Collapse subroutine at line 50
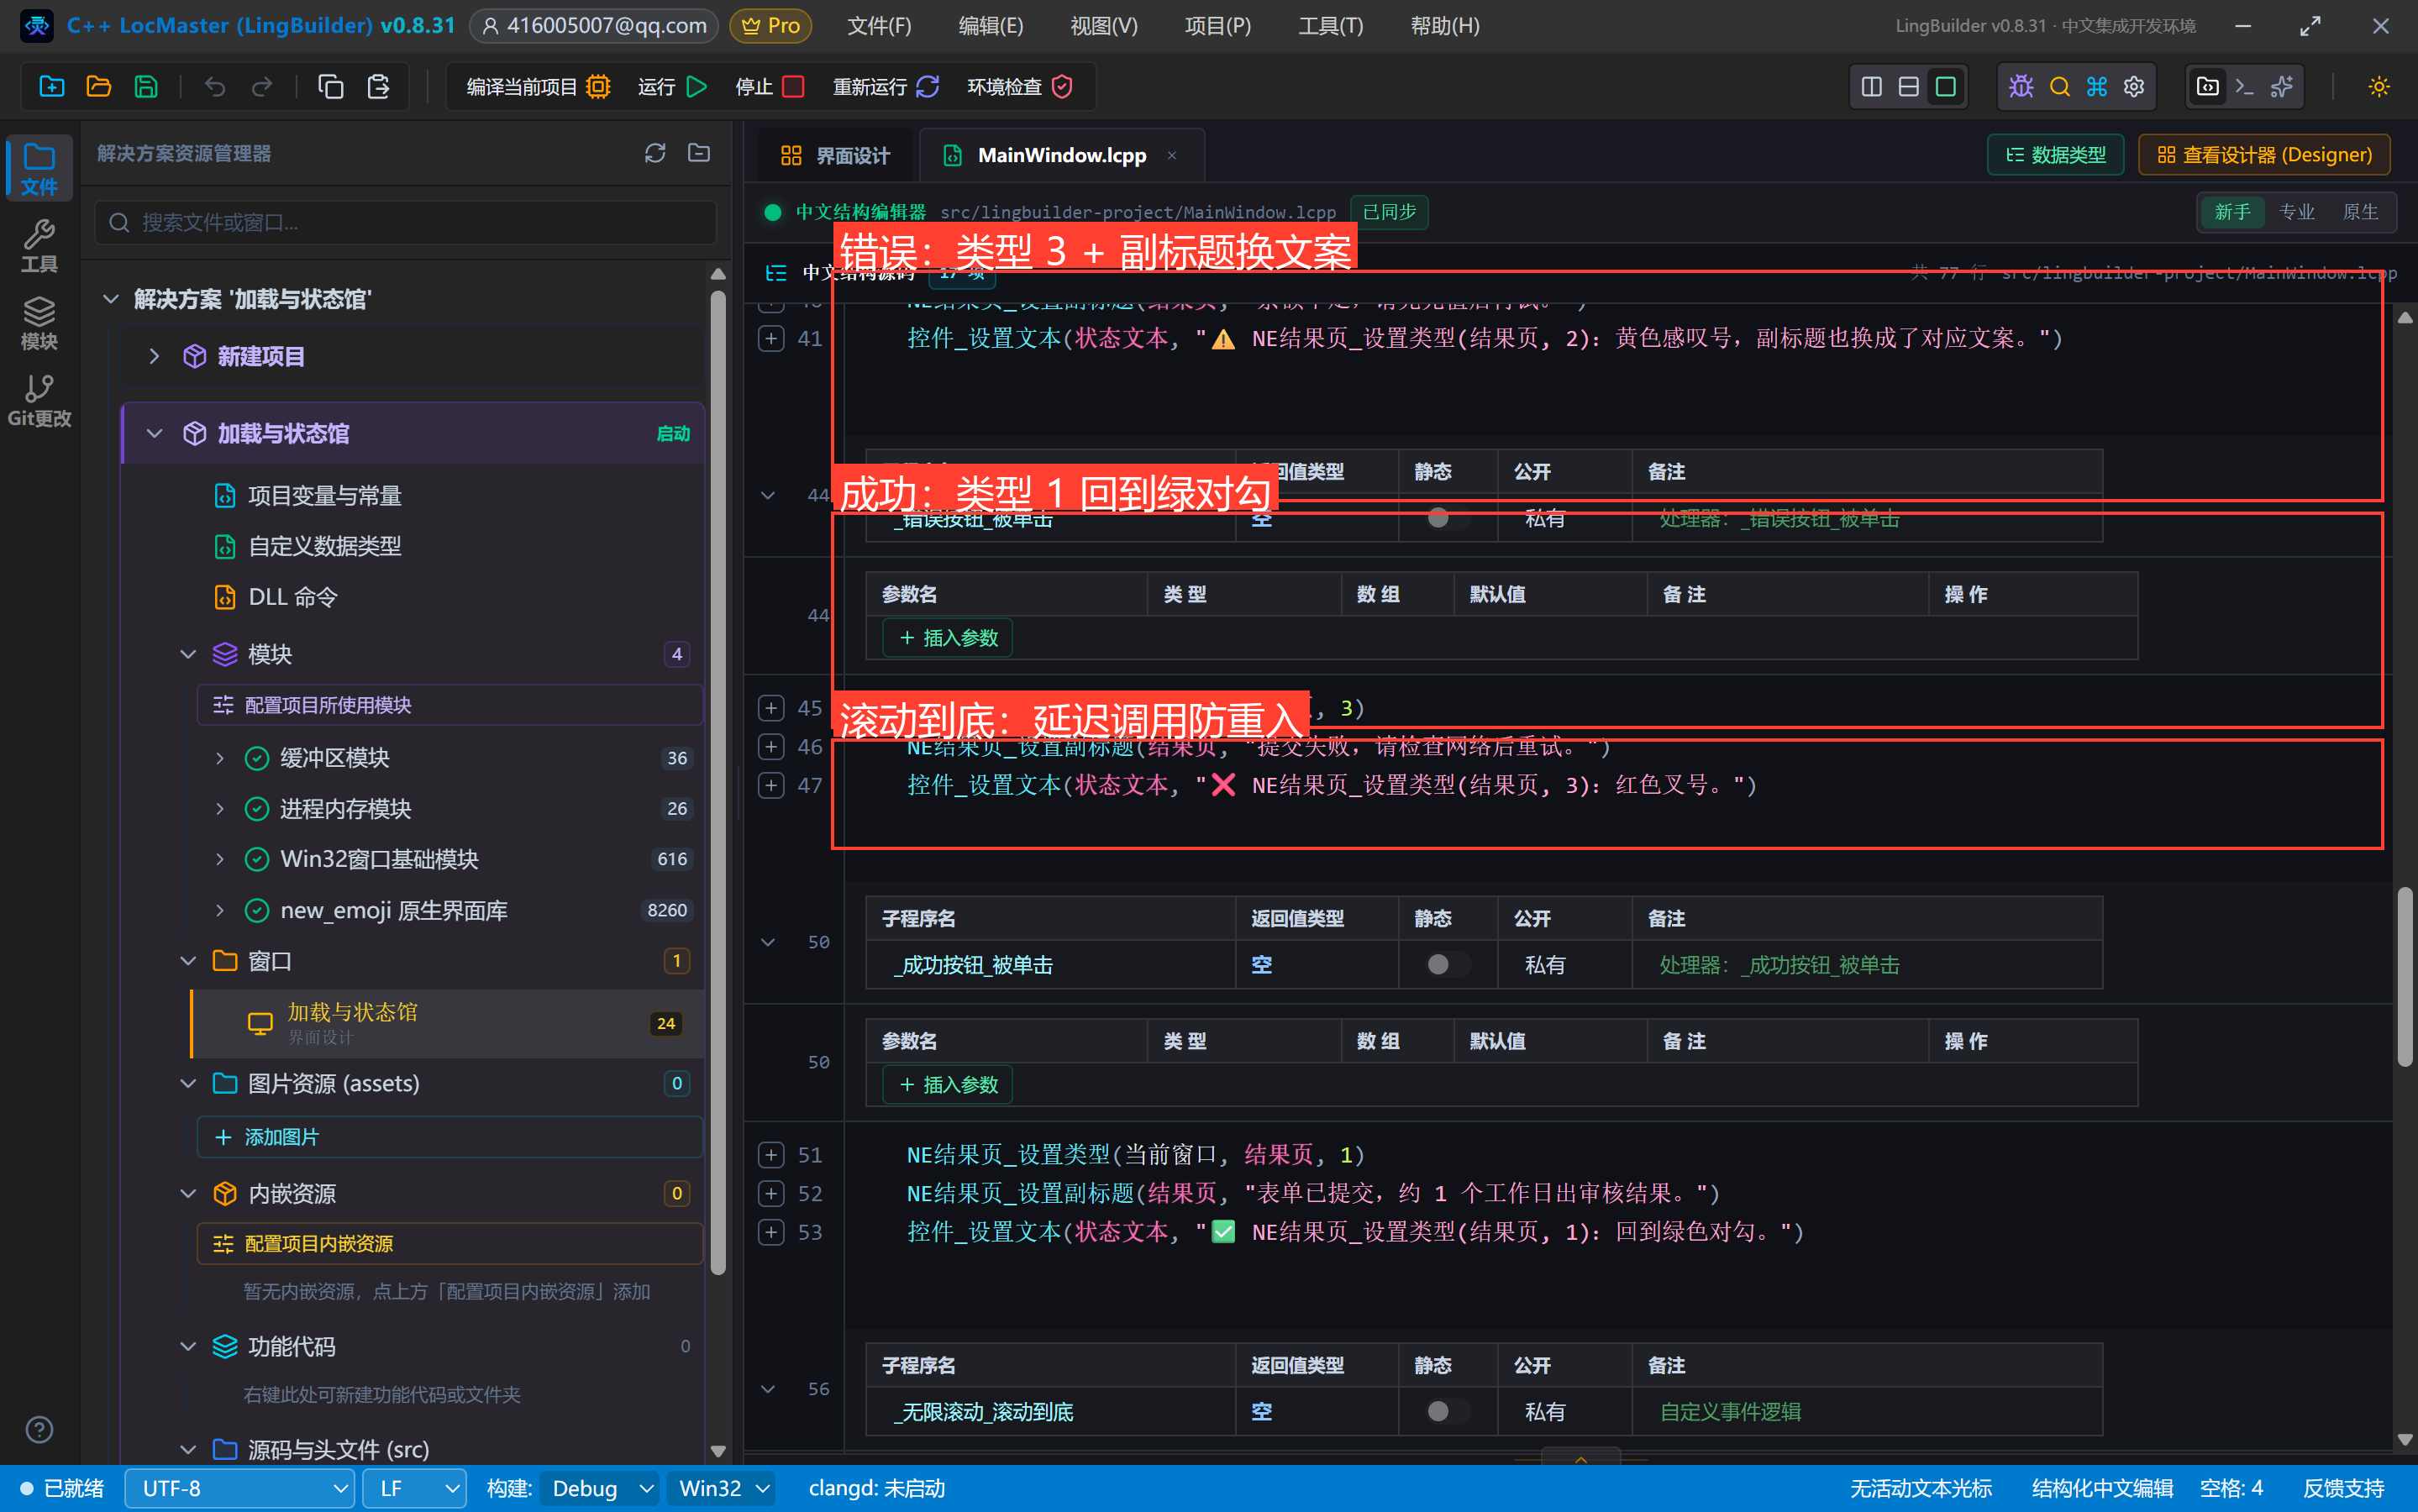Viewport: 2418px width, 1512px height. click(x=768, y=942)
